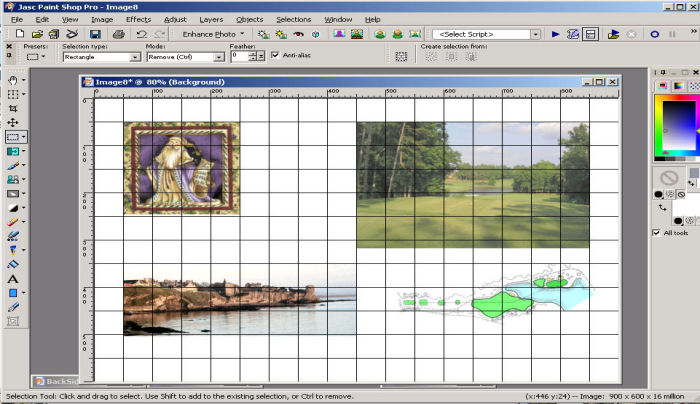
Task: Toggle the Anti-alias checkbox
Action: 275,56
